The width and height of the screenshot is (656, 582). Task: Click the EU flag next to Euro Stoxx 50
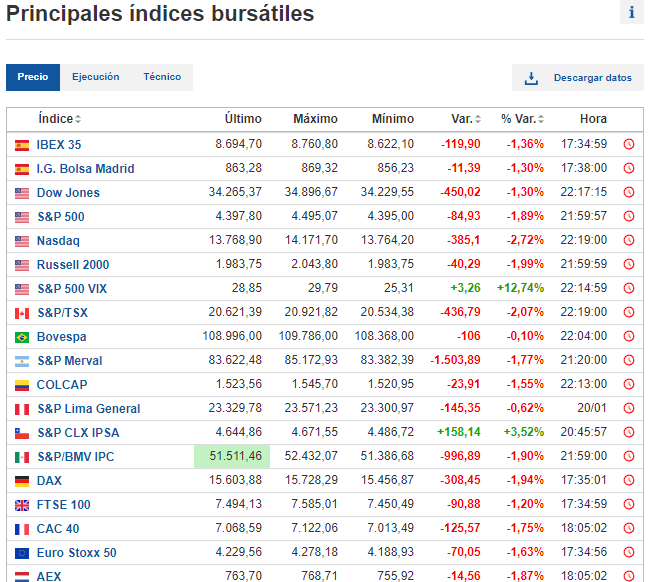click(22, 554)
